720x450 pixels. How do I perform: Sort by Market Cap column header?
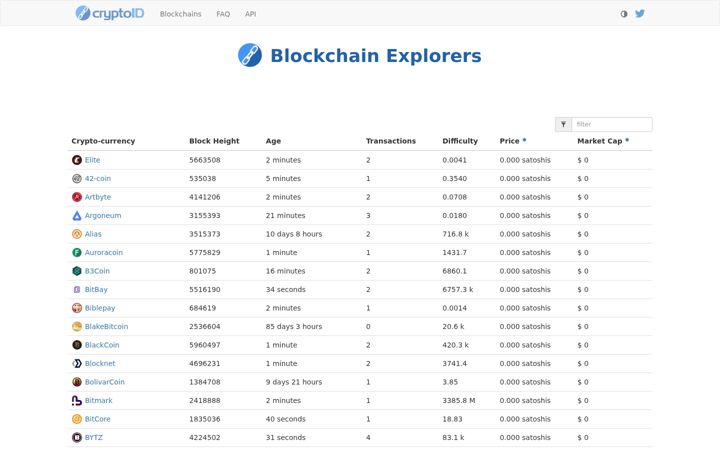[600, 141]
